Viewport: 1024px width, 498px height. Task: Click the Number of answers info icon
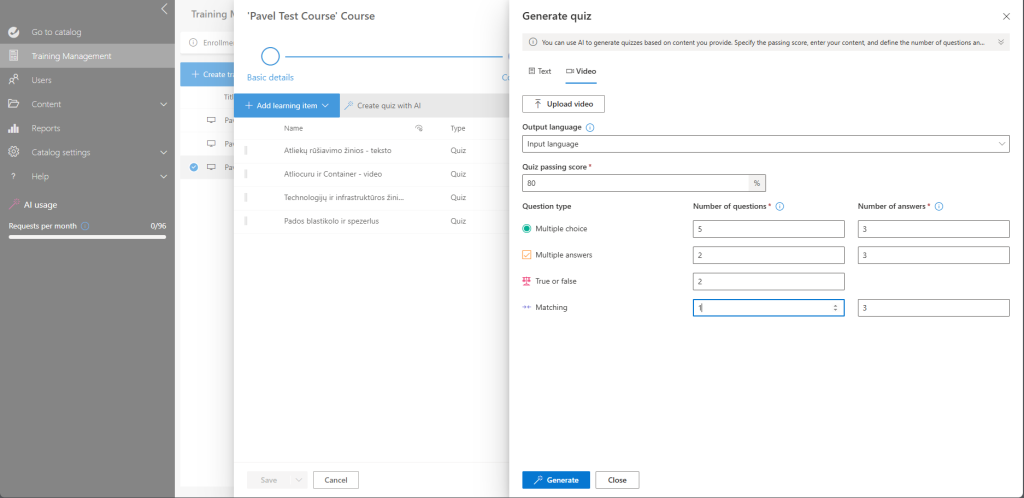(x=939, y=207)
